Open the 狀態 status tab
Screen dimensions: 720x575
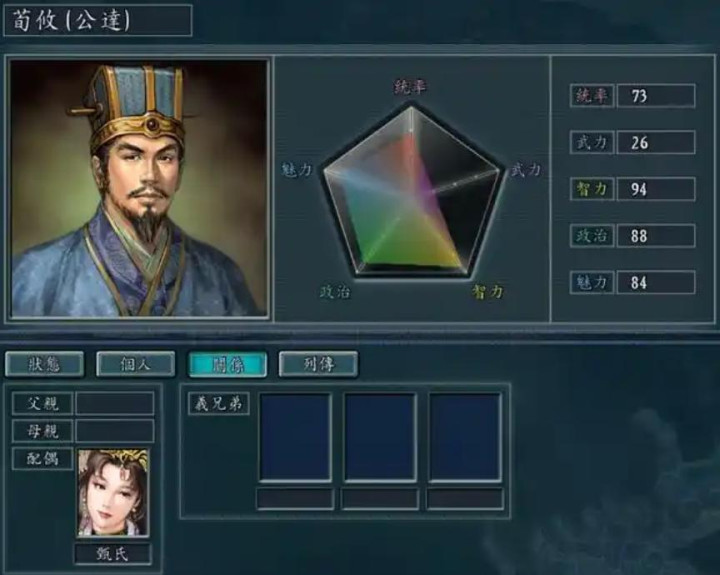(x=44, y=364)
